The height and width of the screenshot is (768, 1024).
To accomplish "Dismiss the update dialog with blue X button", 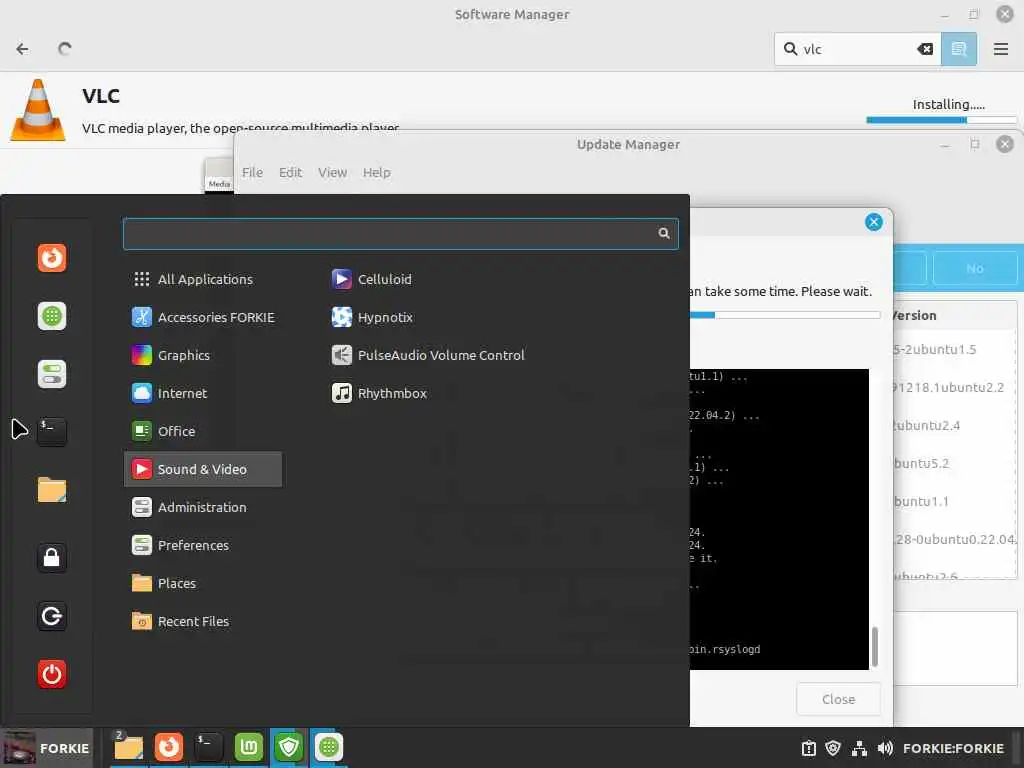I will click(x=873, y=222).
